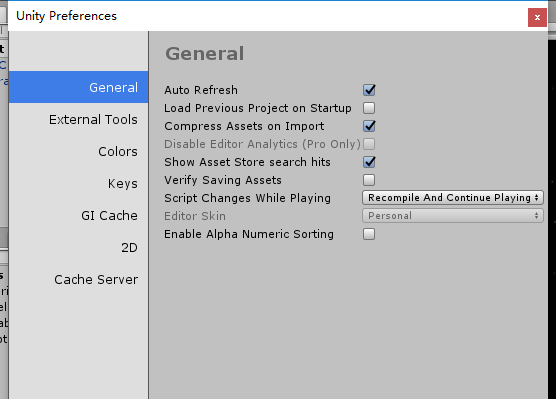
Task: Toggle Compress Assets on Import checkbox
Action: click(369, 126)
